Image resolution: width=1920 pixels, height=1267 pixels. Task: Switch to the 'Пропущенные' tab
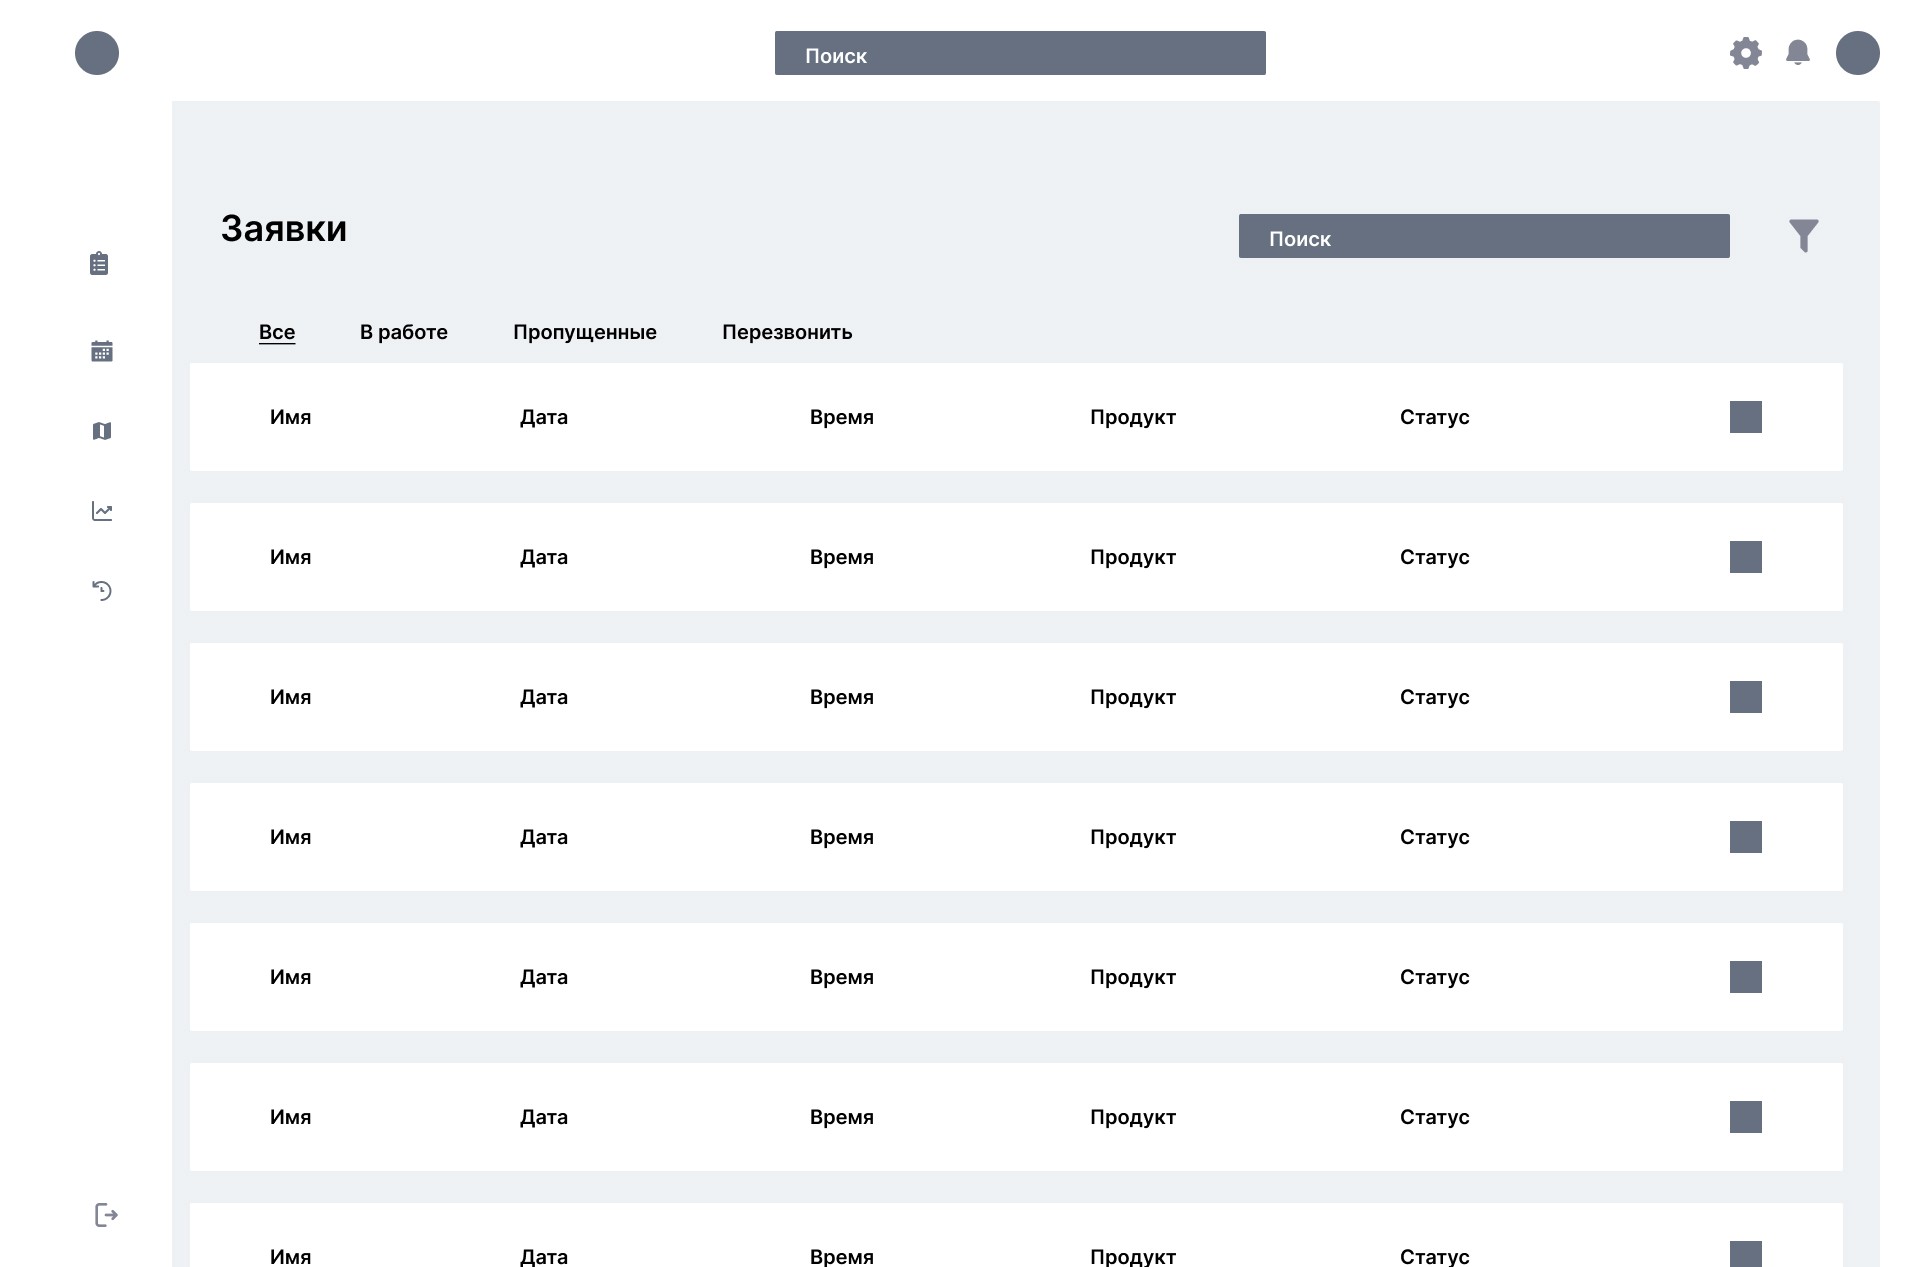tap(585, 332)
